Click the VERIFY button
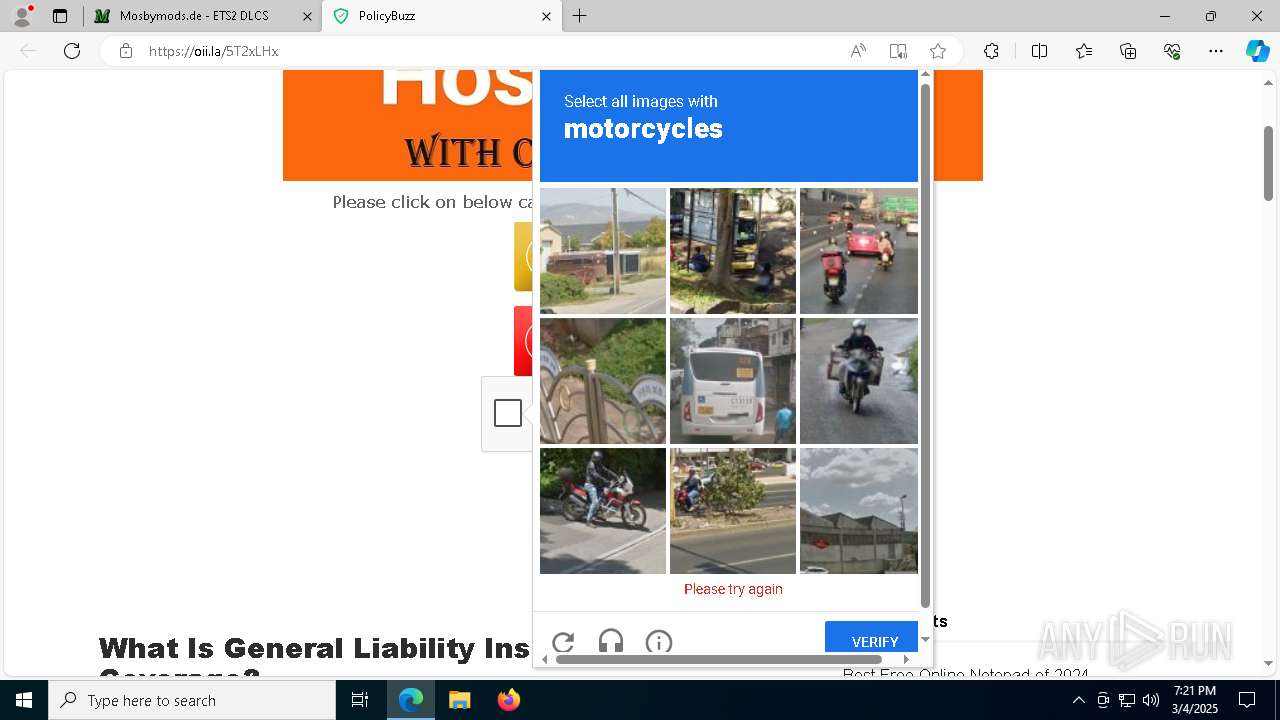The height and width of the screenshot is (720, 1280). (872, 638)
